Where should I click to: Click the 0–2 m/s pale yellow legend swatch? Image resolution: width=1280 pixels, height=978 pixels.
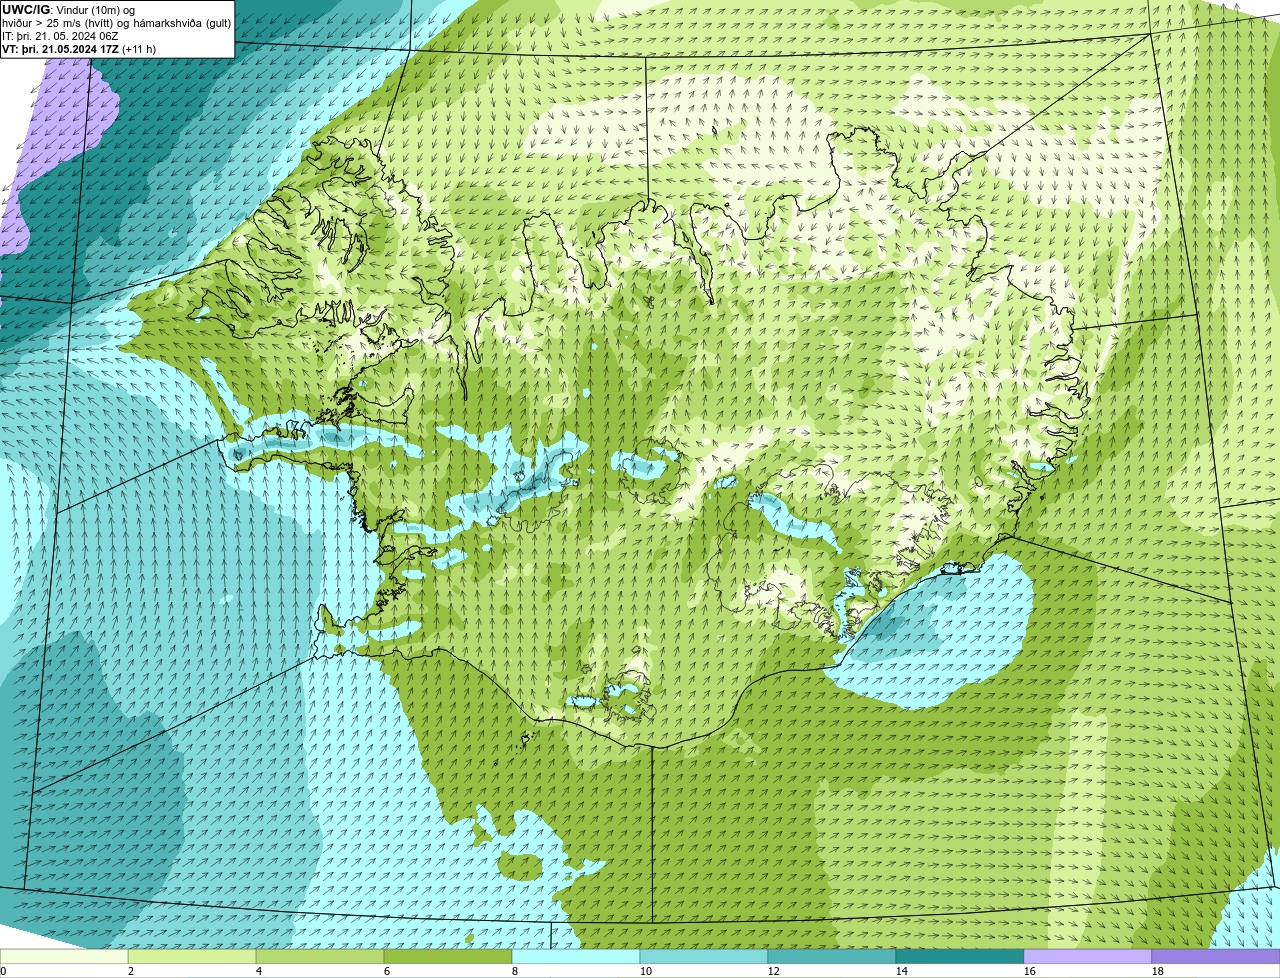64,957
